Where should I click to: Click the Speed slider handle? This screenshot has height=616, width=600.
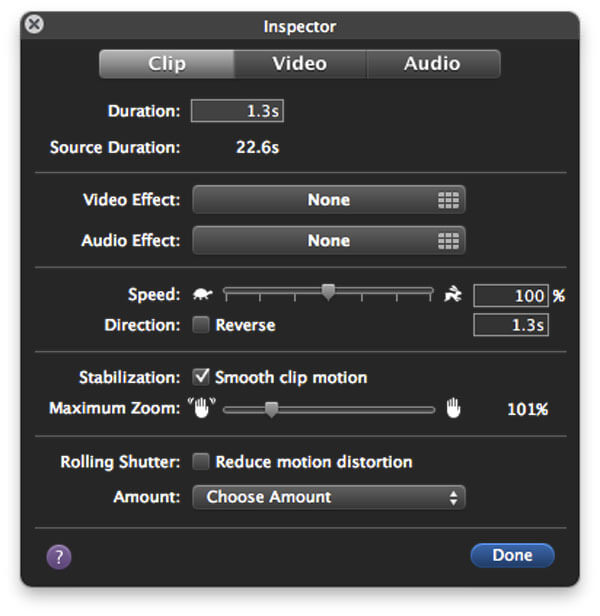pos(328,292)
